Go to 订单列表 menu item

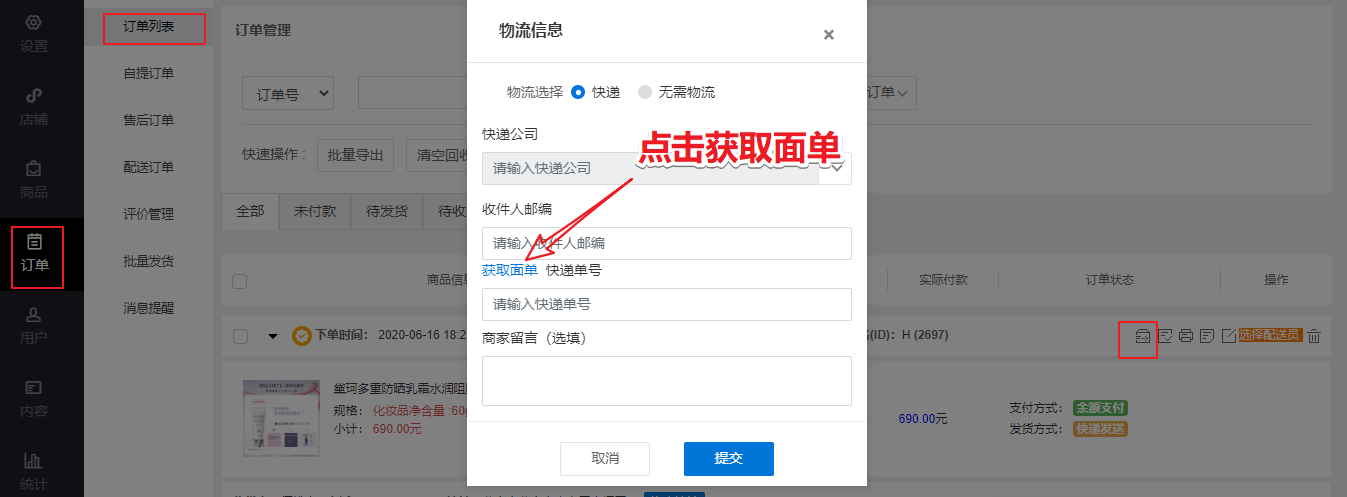click(x=149, y=26)
